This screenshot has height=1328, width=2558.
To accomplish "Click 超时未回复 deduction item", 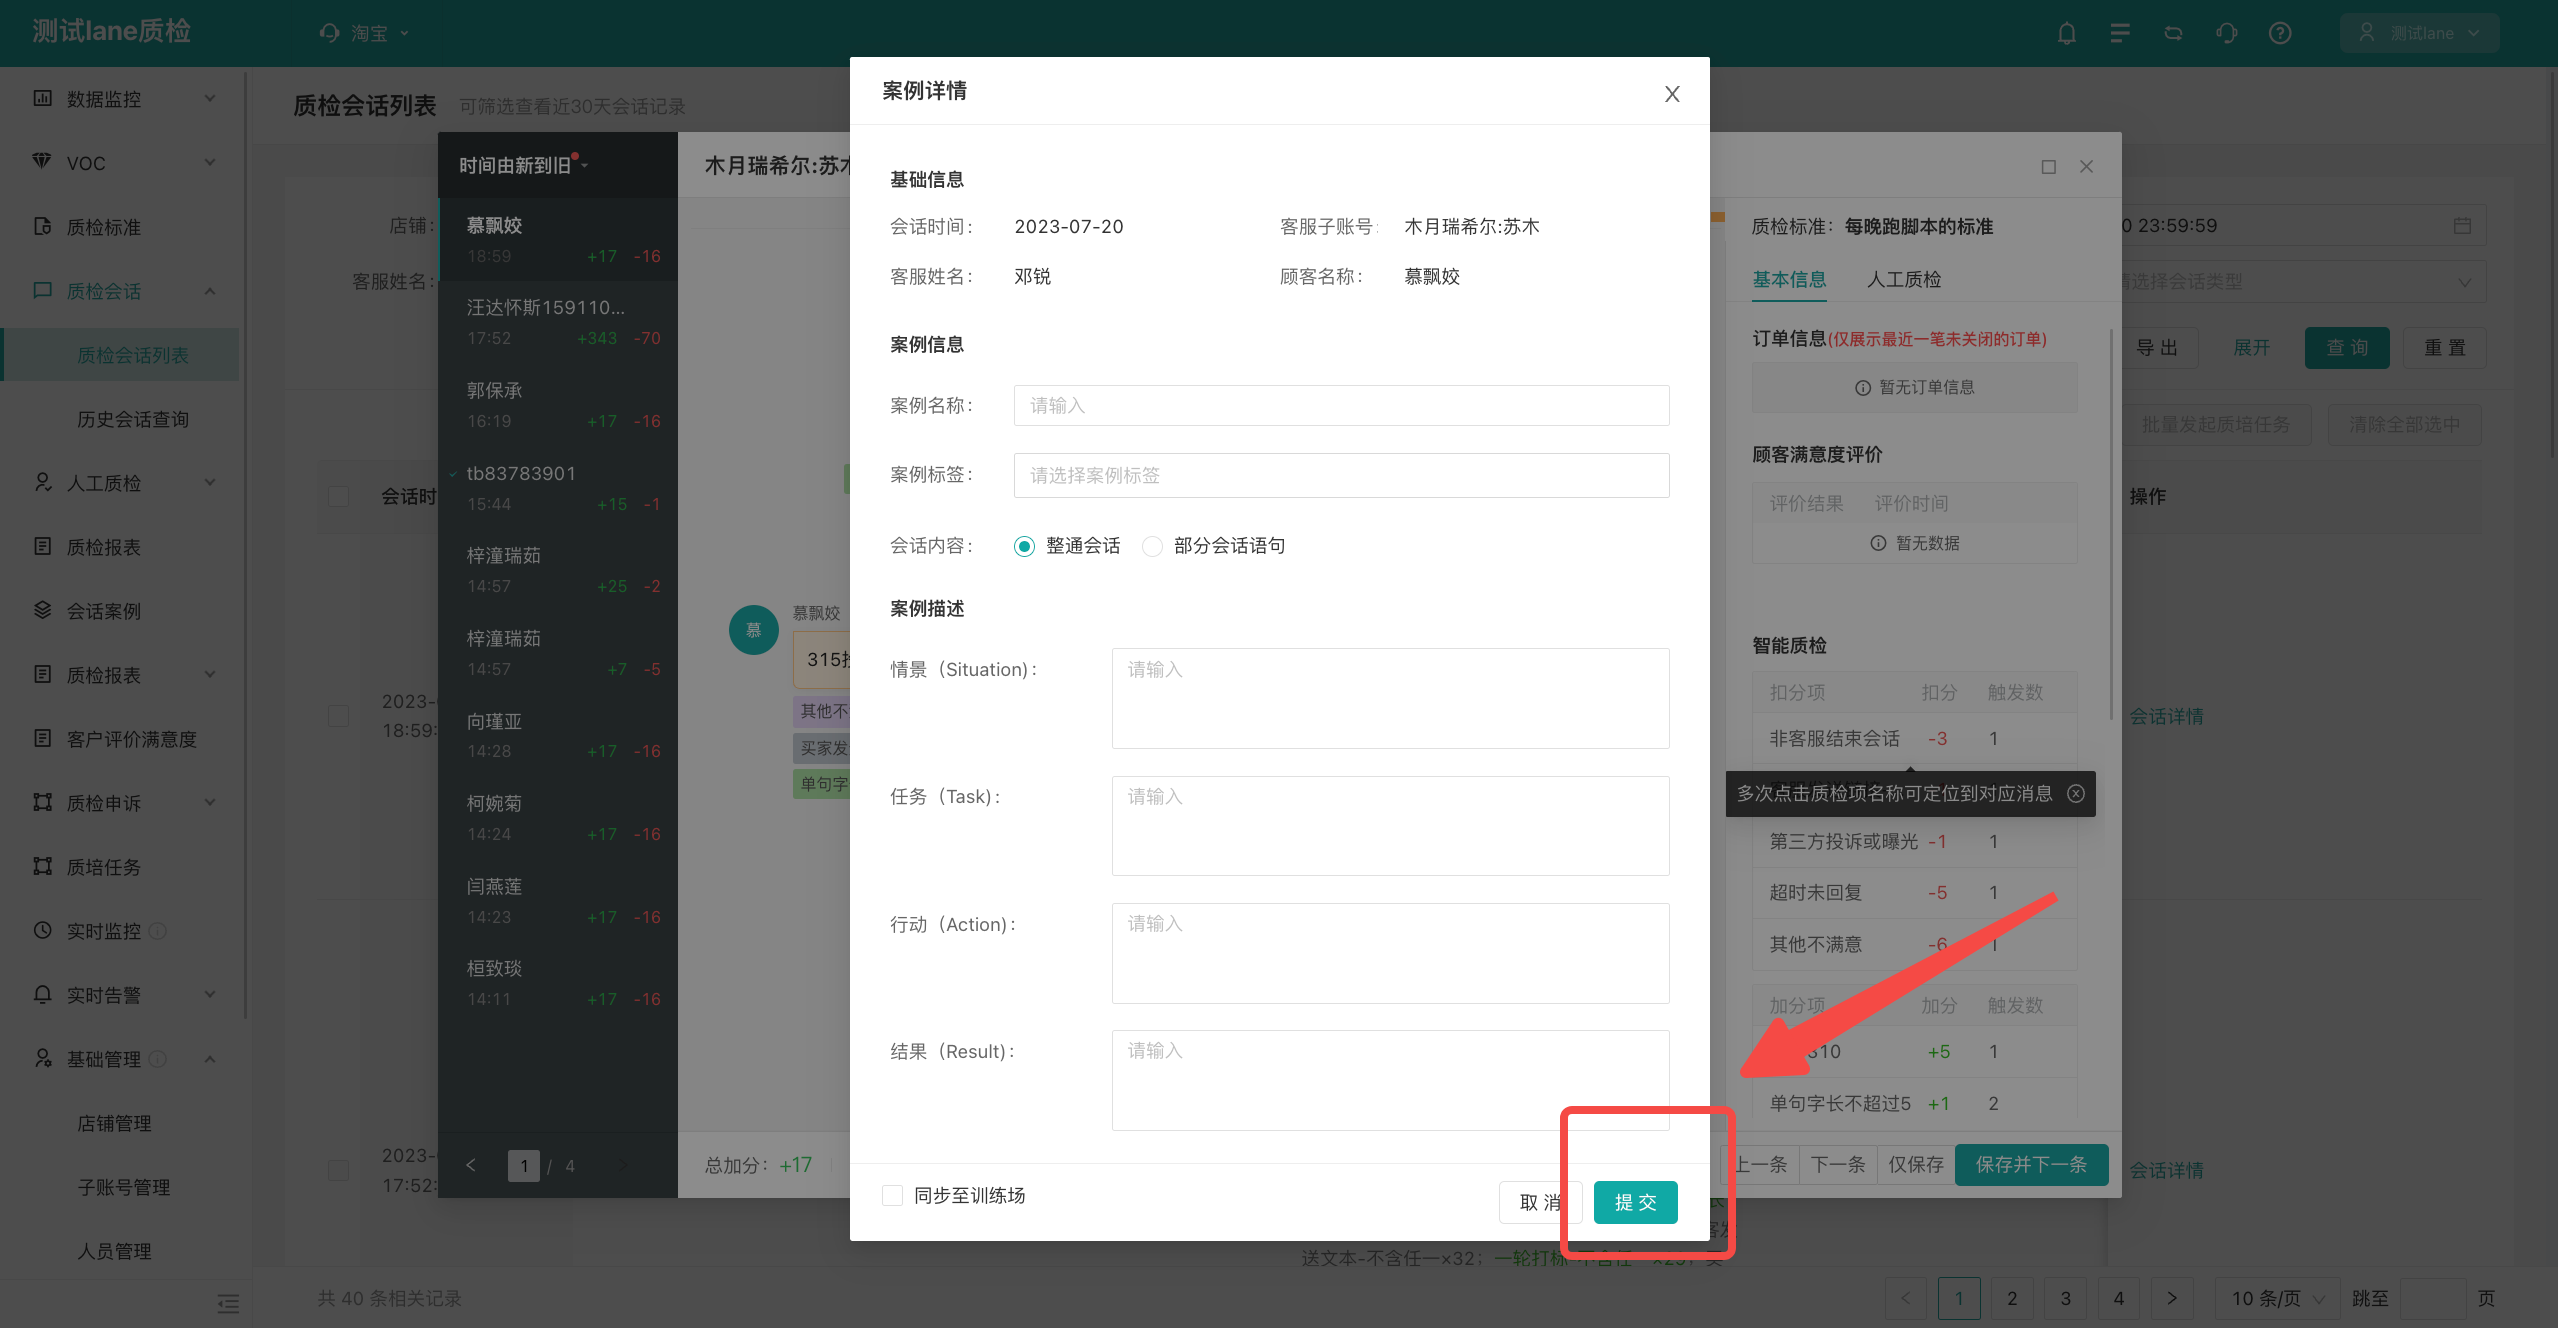I will tap(1815, 892).
